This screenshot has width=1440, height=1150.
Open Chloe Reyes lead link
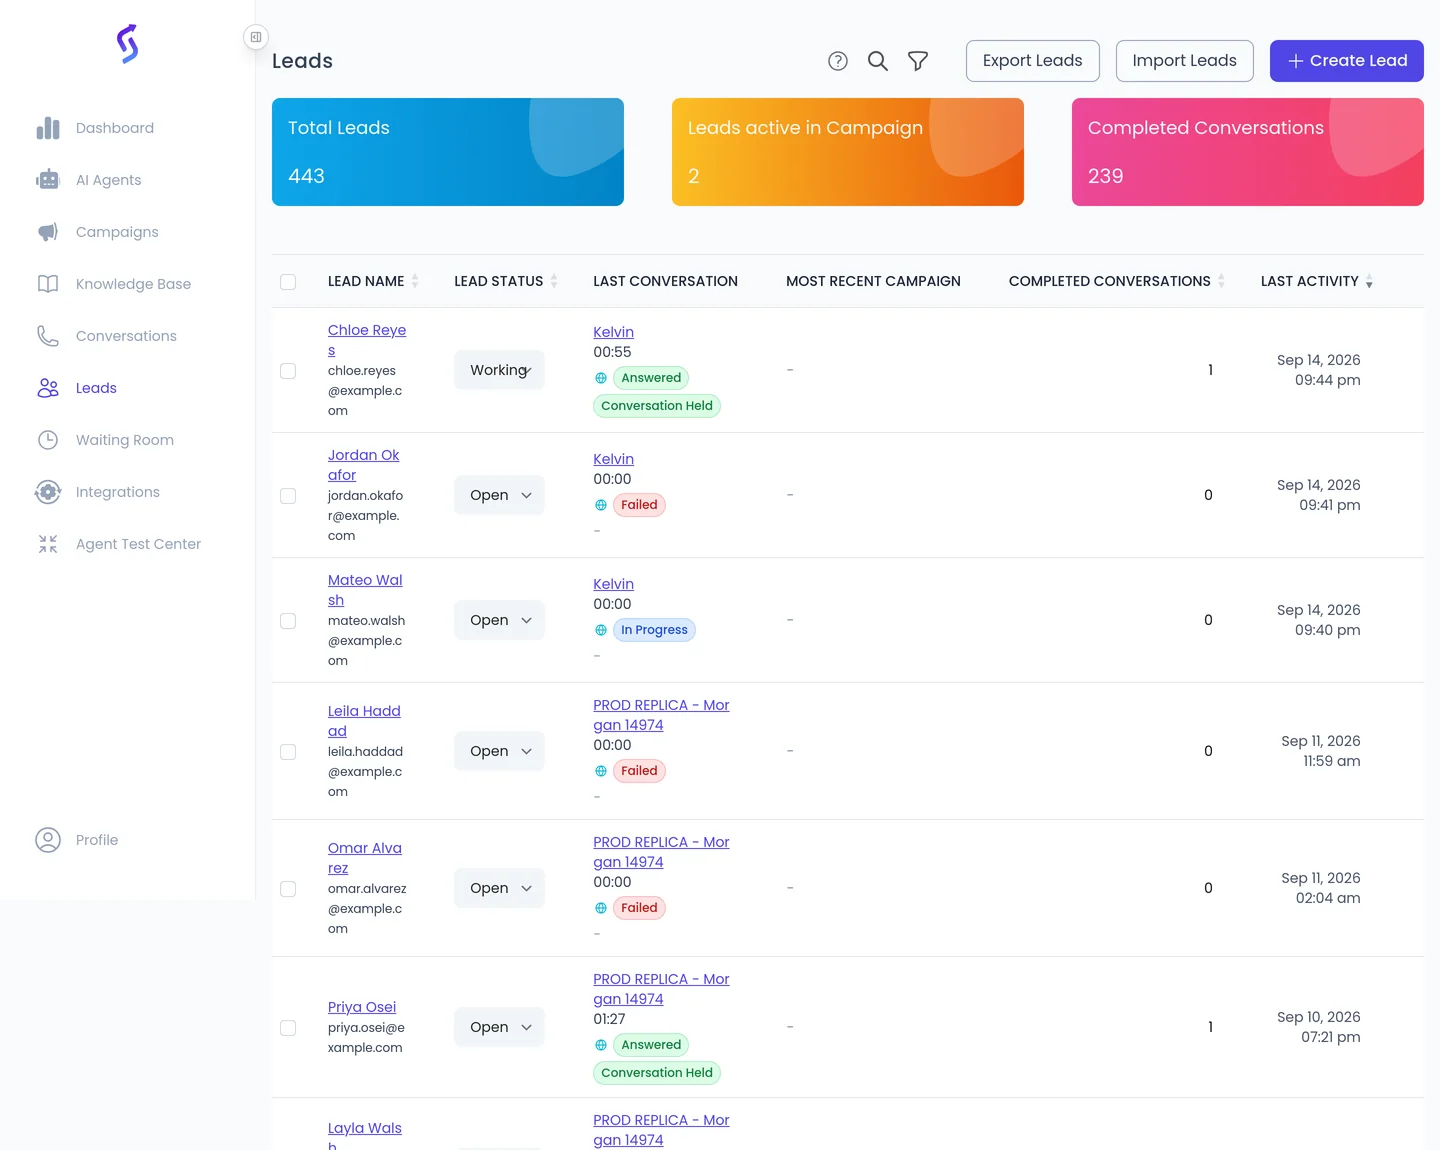pyautogui.click(x=367, y=340)
